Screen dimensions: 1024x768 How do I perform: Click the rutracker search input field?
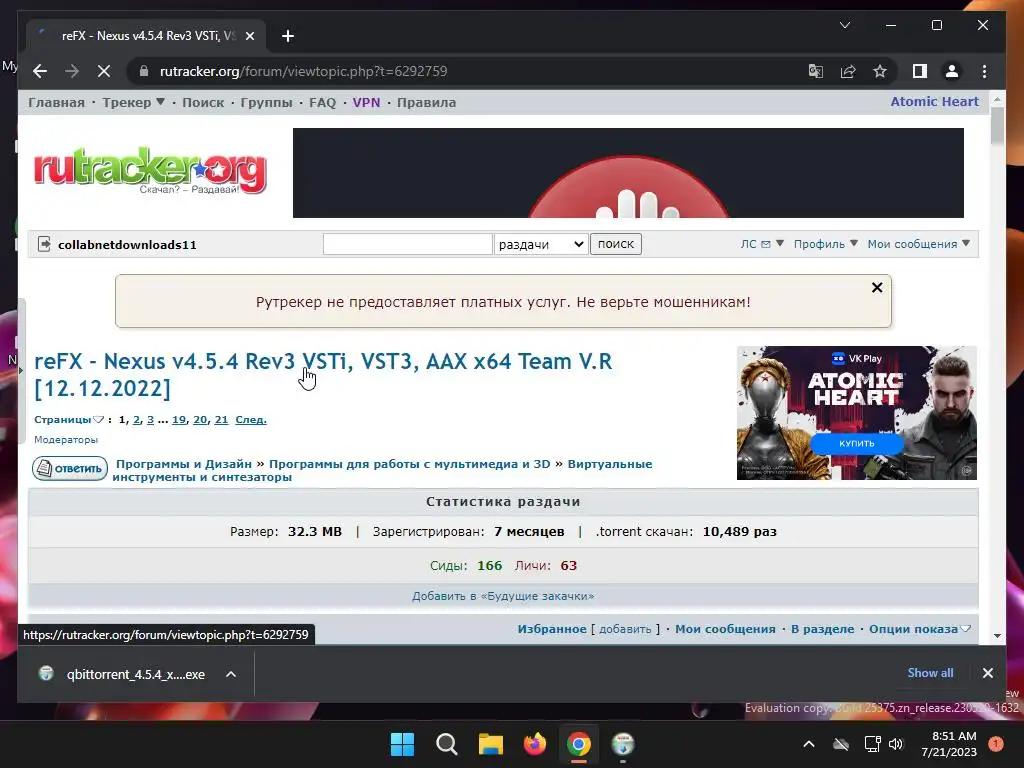(x=408, y=244)
